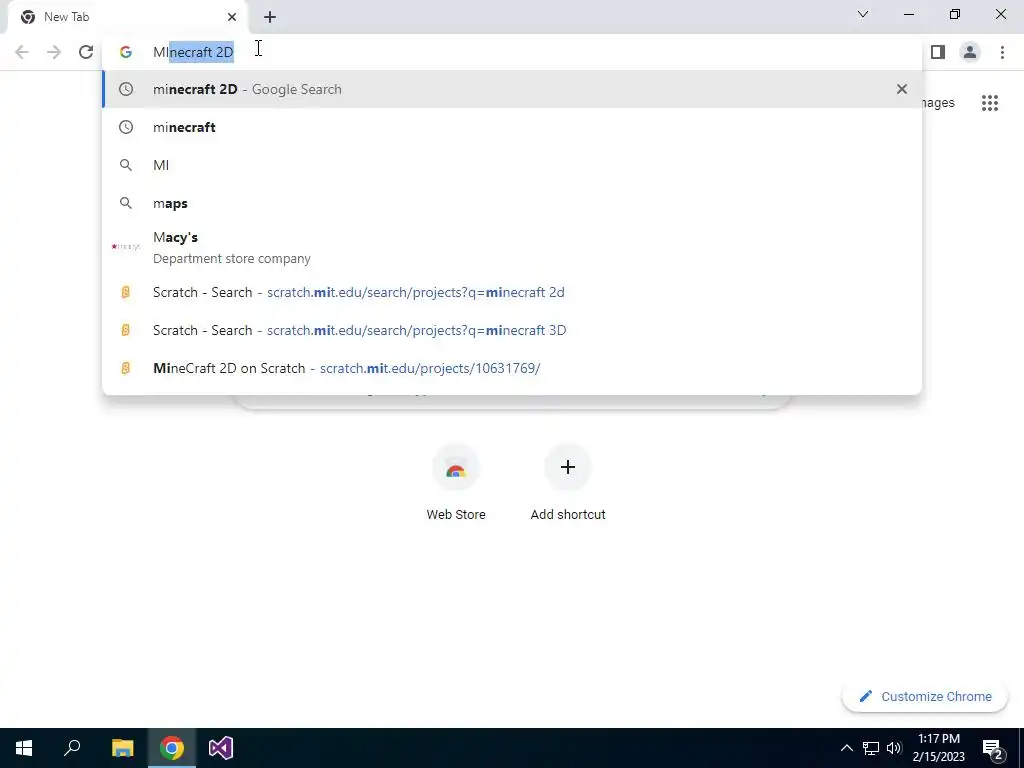This screenshot has height=768, width=1024.
Task: Open the tab search dropdown chevron
Action: [863, 14]
